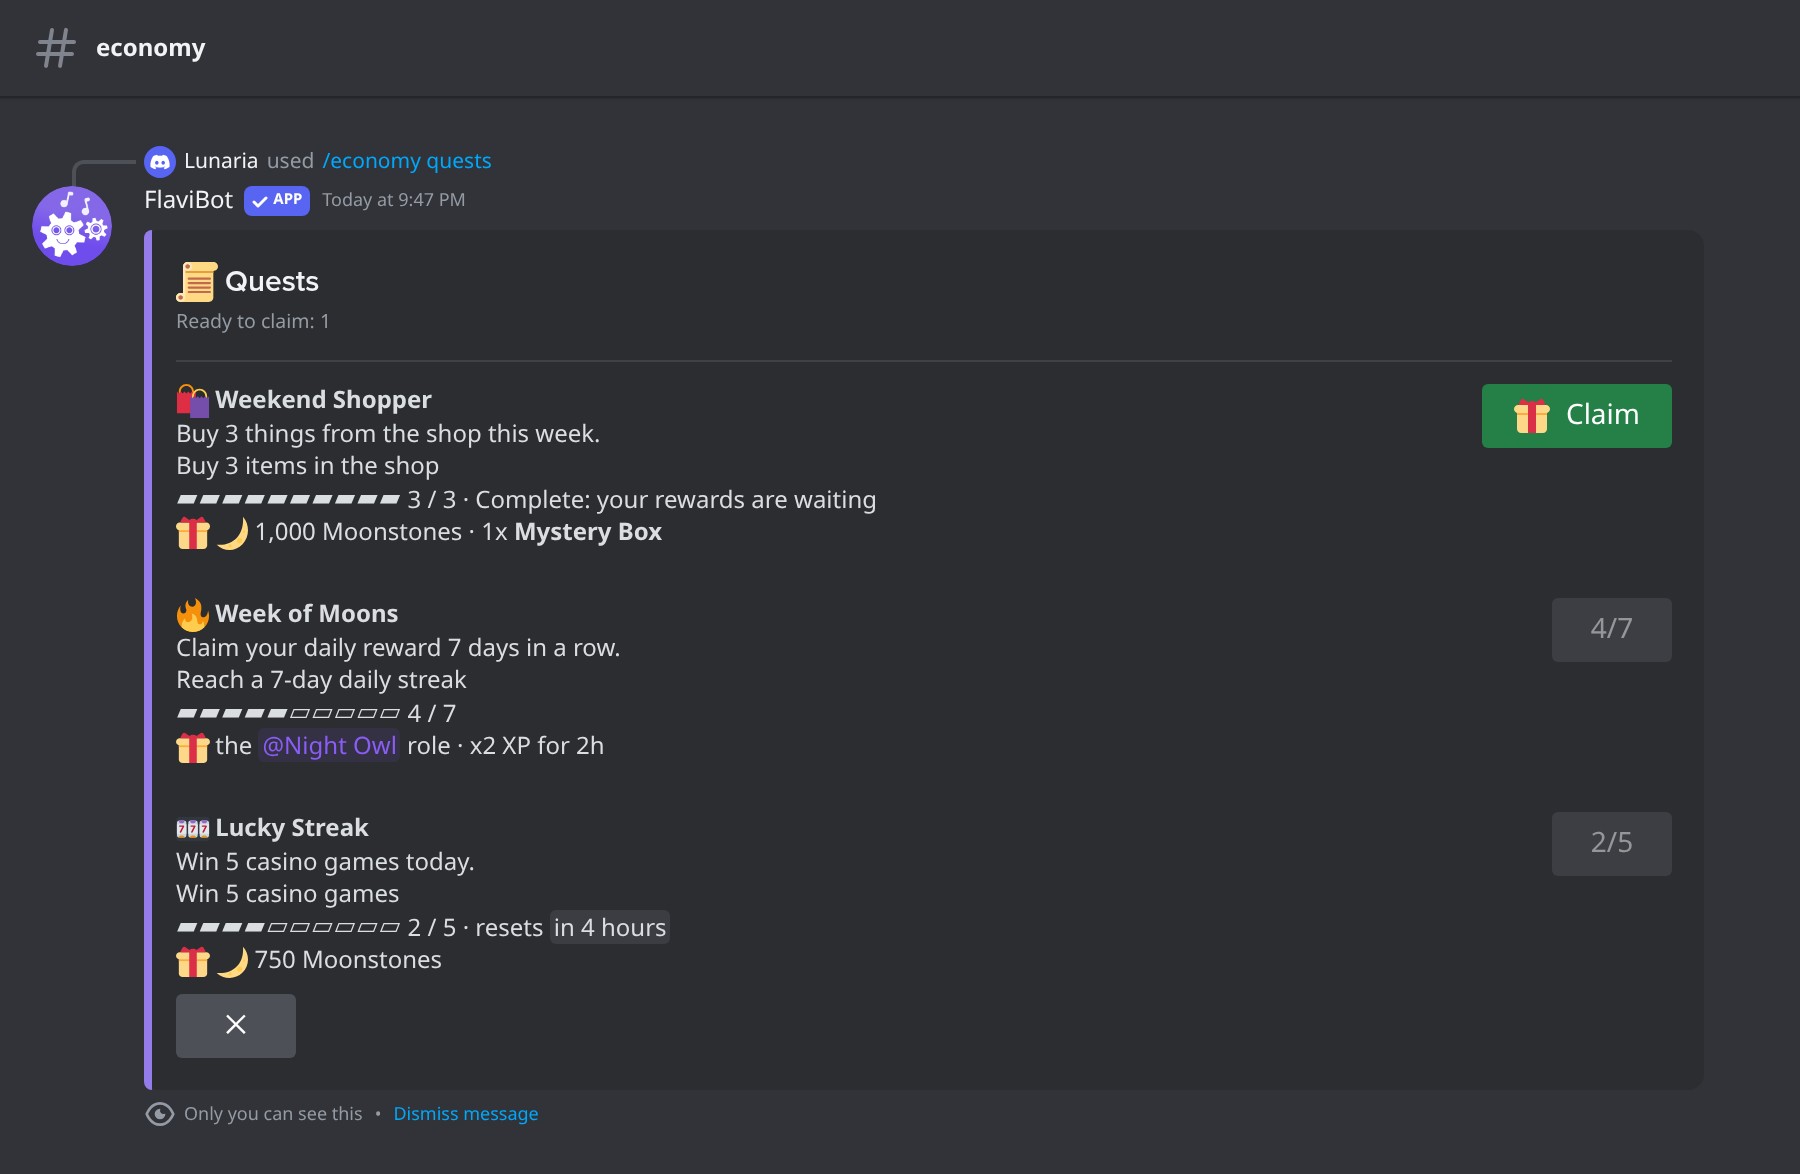Viewport: 1800px width, 1174px height.
Task: Open the /economy quests command link
Action: click(407, 161)
